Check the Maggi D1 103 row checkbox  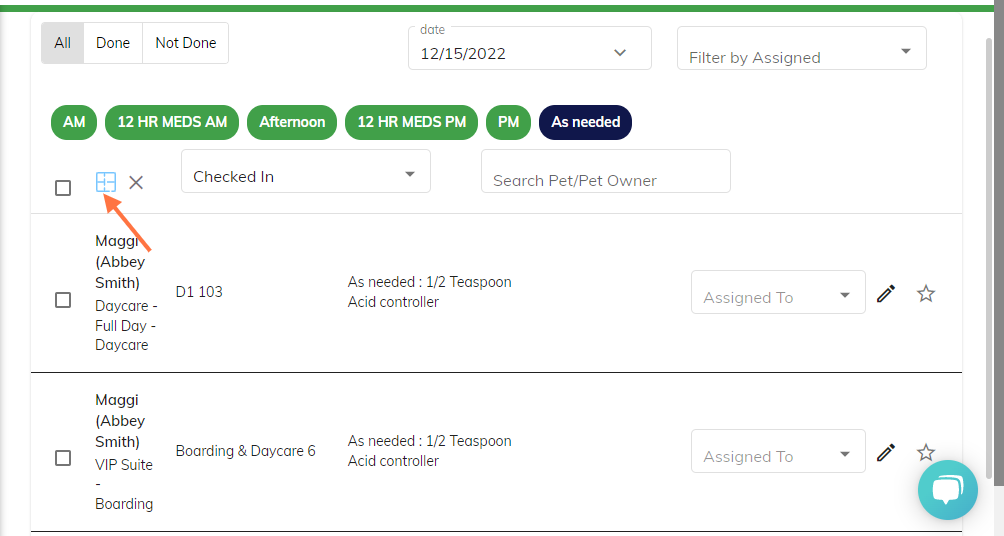[63, 300]
